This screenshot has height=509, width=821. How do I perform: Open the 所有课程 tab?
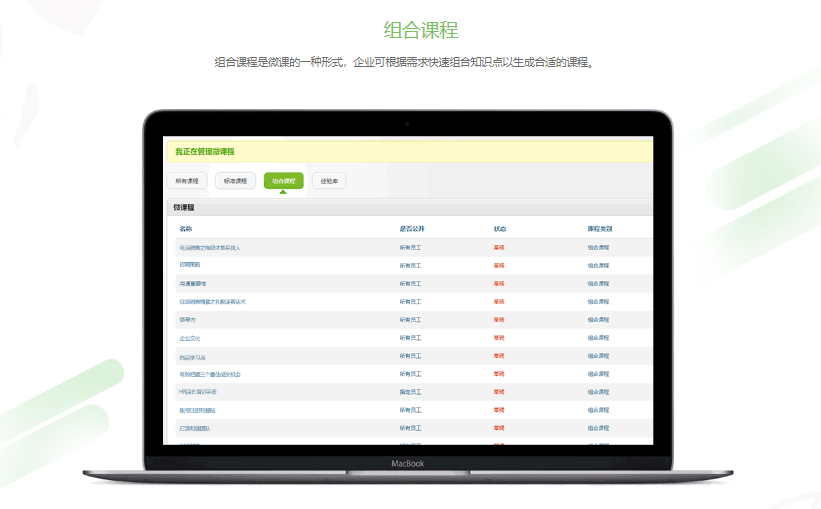coord(187,181)
